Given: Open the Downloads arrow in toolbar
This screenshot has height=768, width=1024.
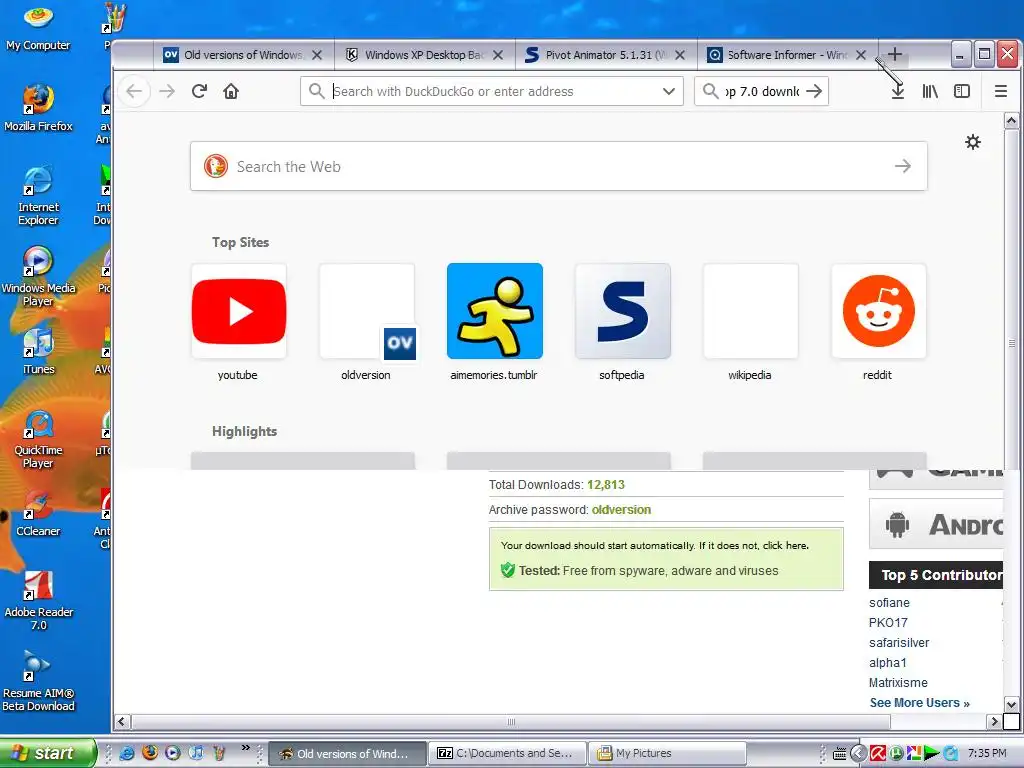Looking at the screenshot, I should [898, 91].
